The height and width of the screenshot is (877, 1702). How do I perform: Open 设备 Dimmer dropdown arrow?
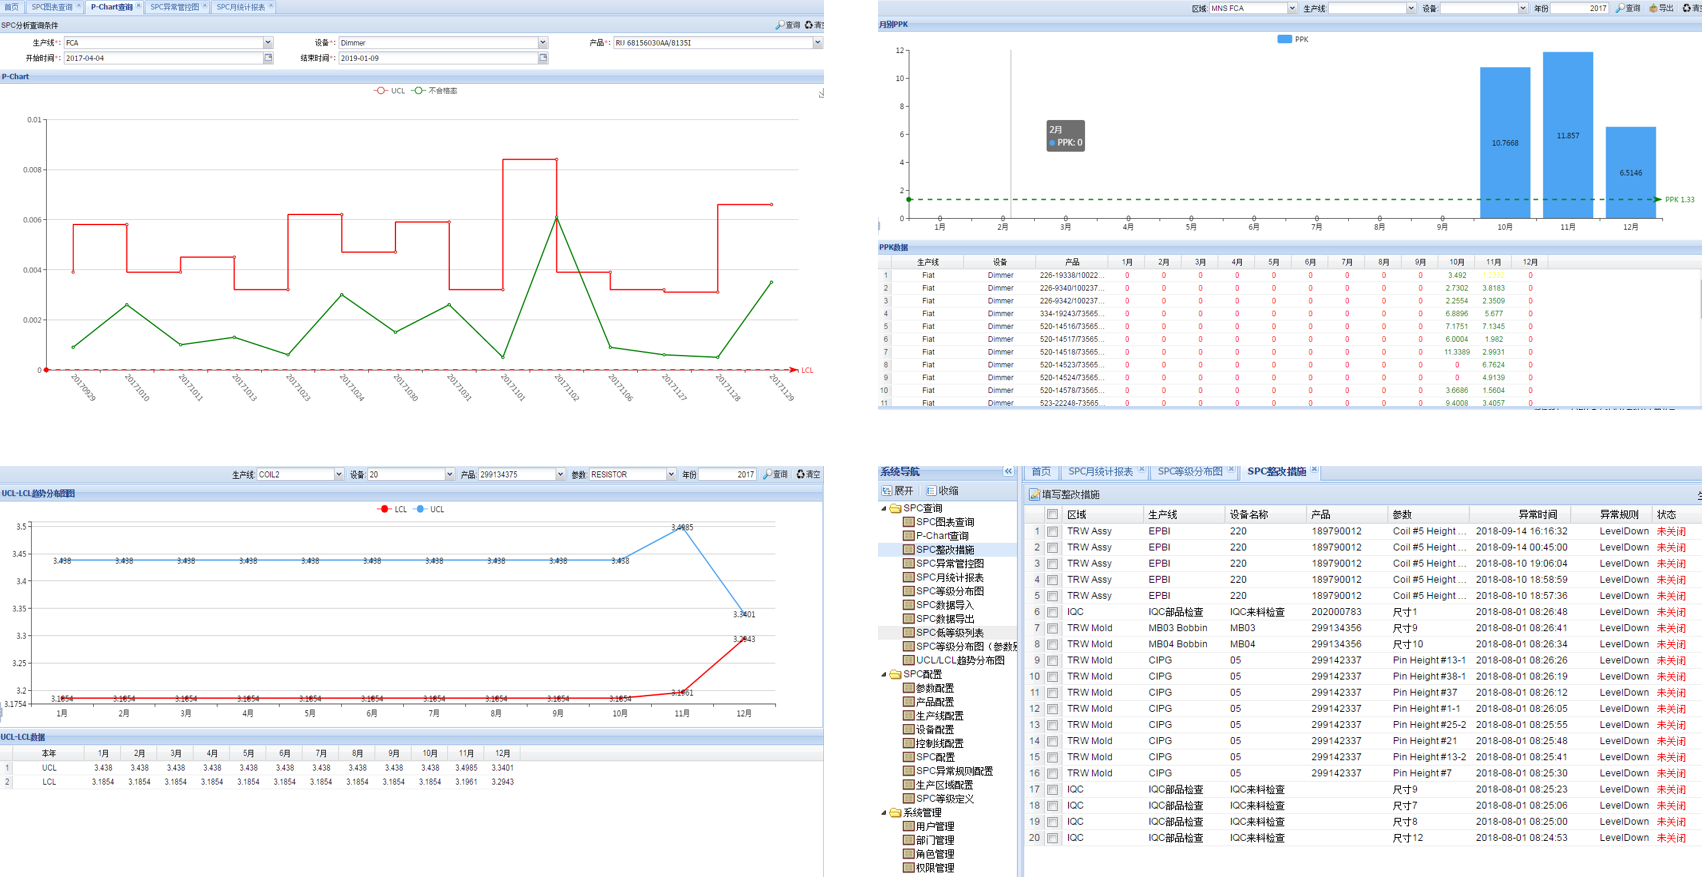[x=543, y=43]
